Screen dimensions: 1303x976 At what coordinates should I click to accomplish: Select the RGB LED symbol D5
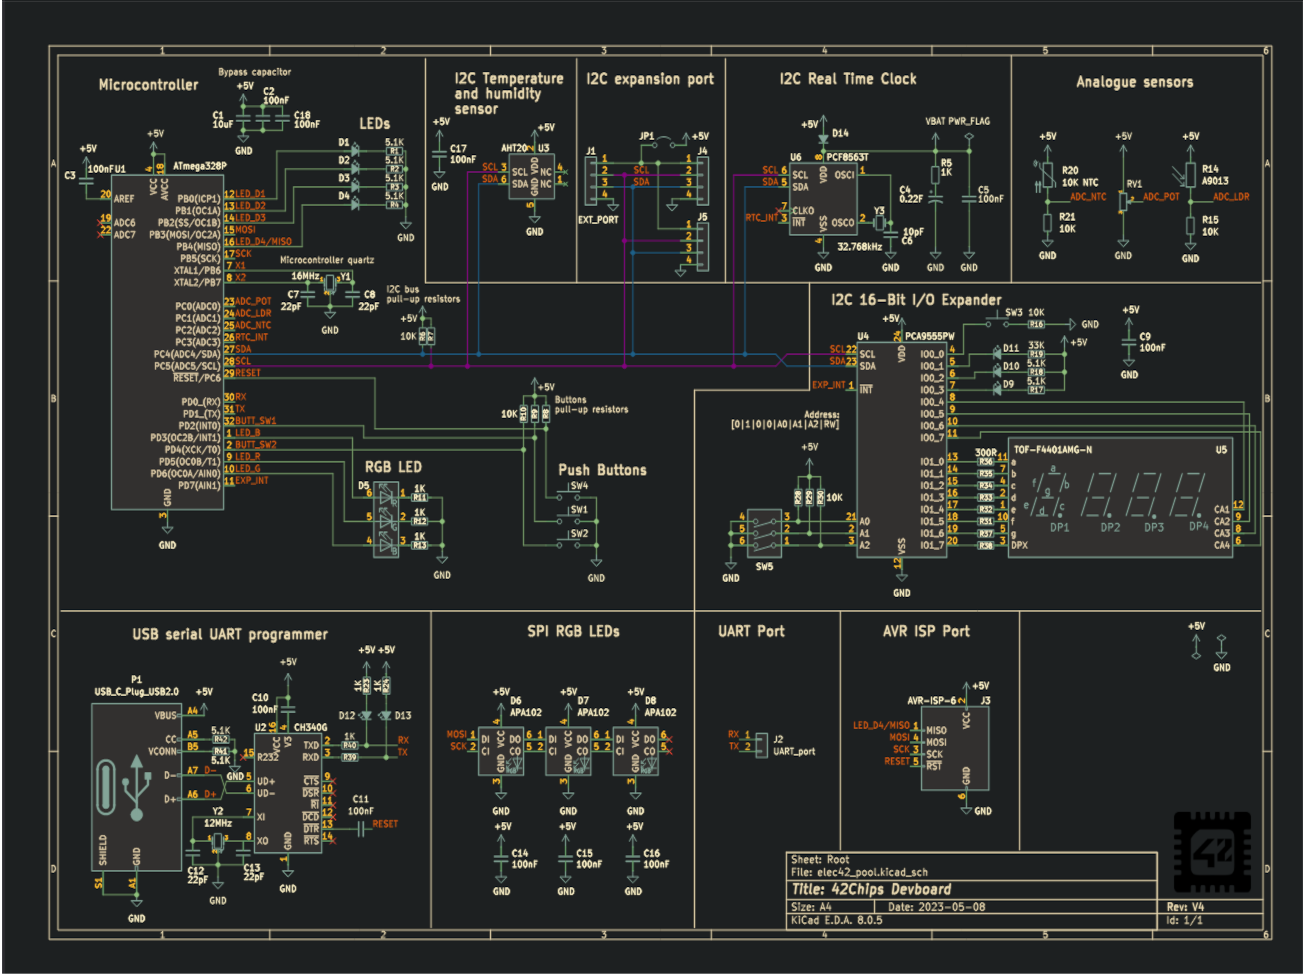tap(386, 518)
